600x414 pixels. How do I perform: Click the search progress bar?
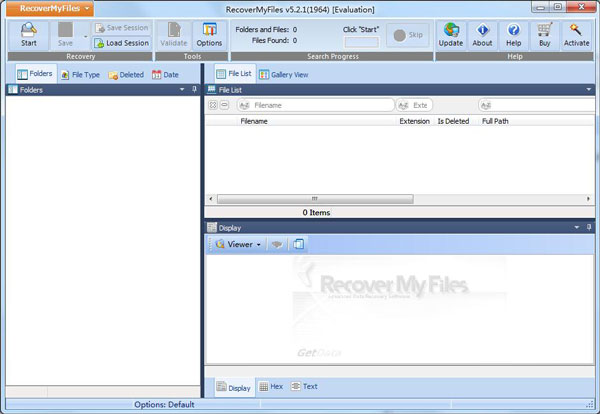pyautogui.click(x=362, y=42)
